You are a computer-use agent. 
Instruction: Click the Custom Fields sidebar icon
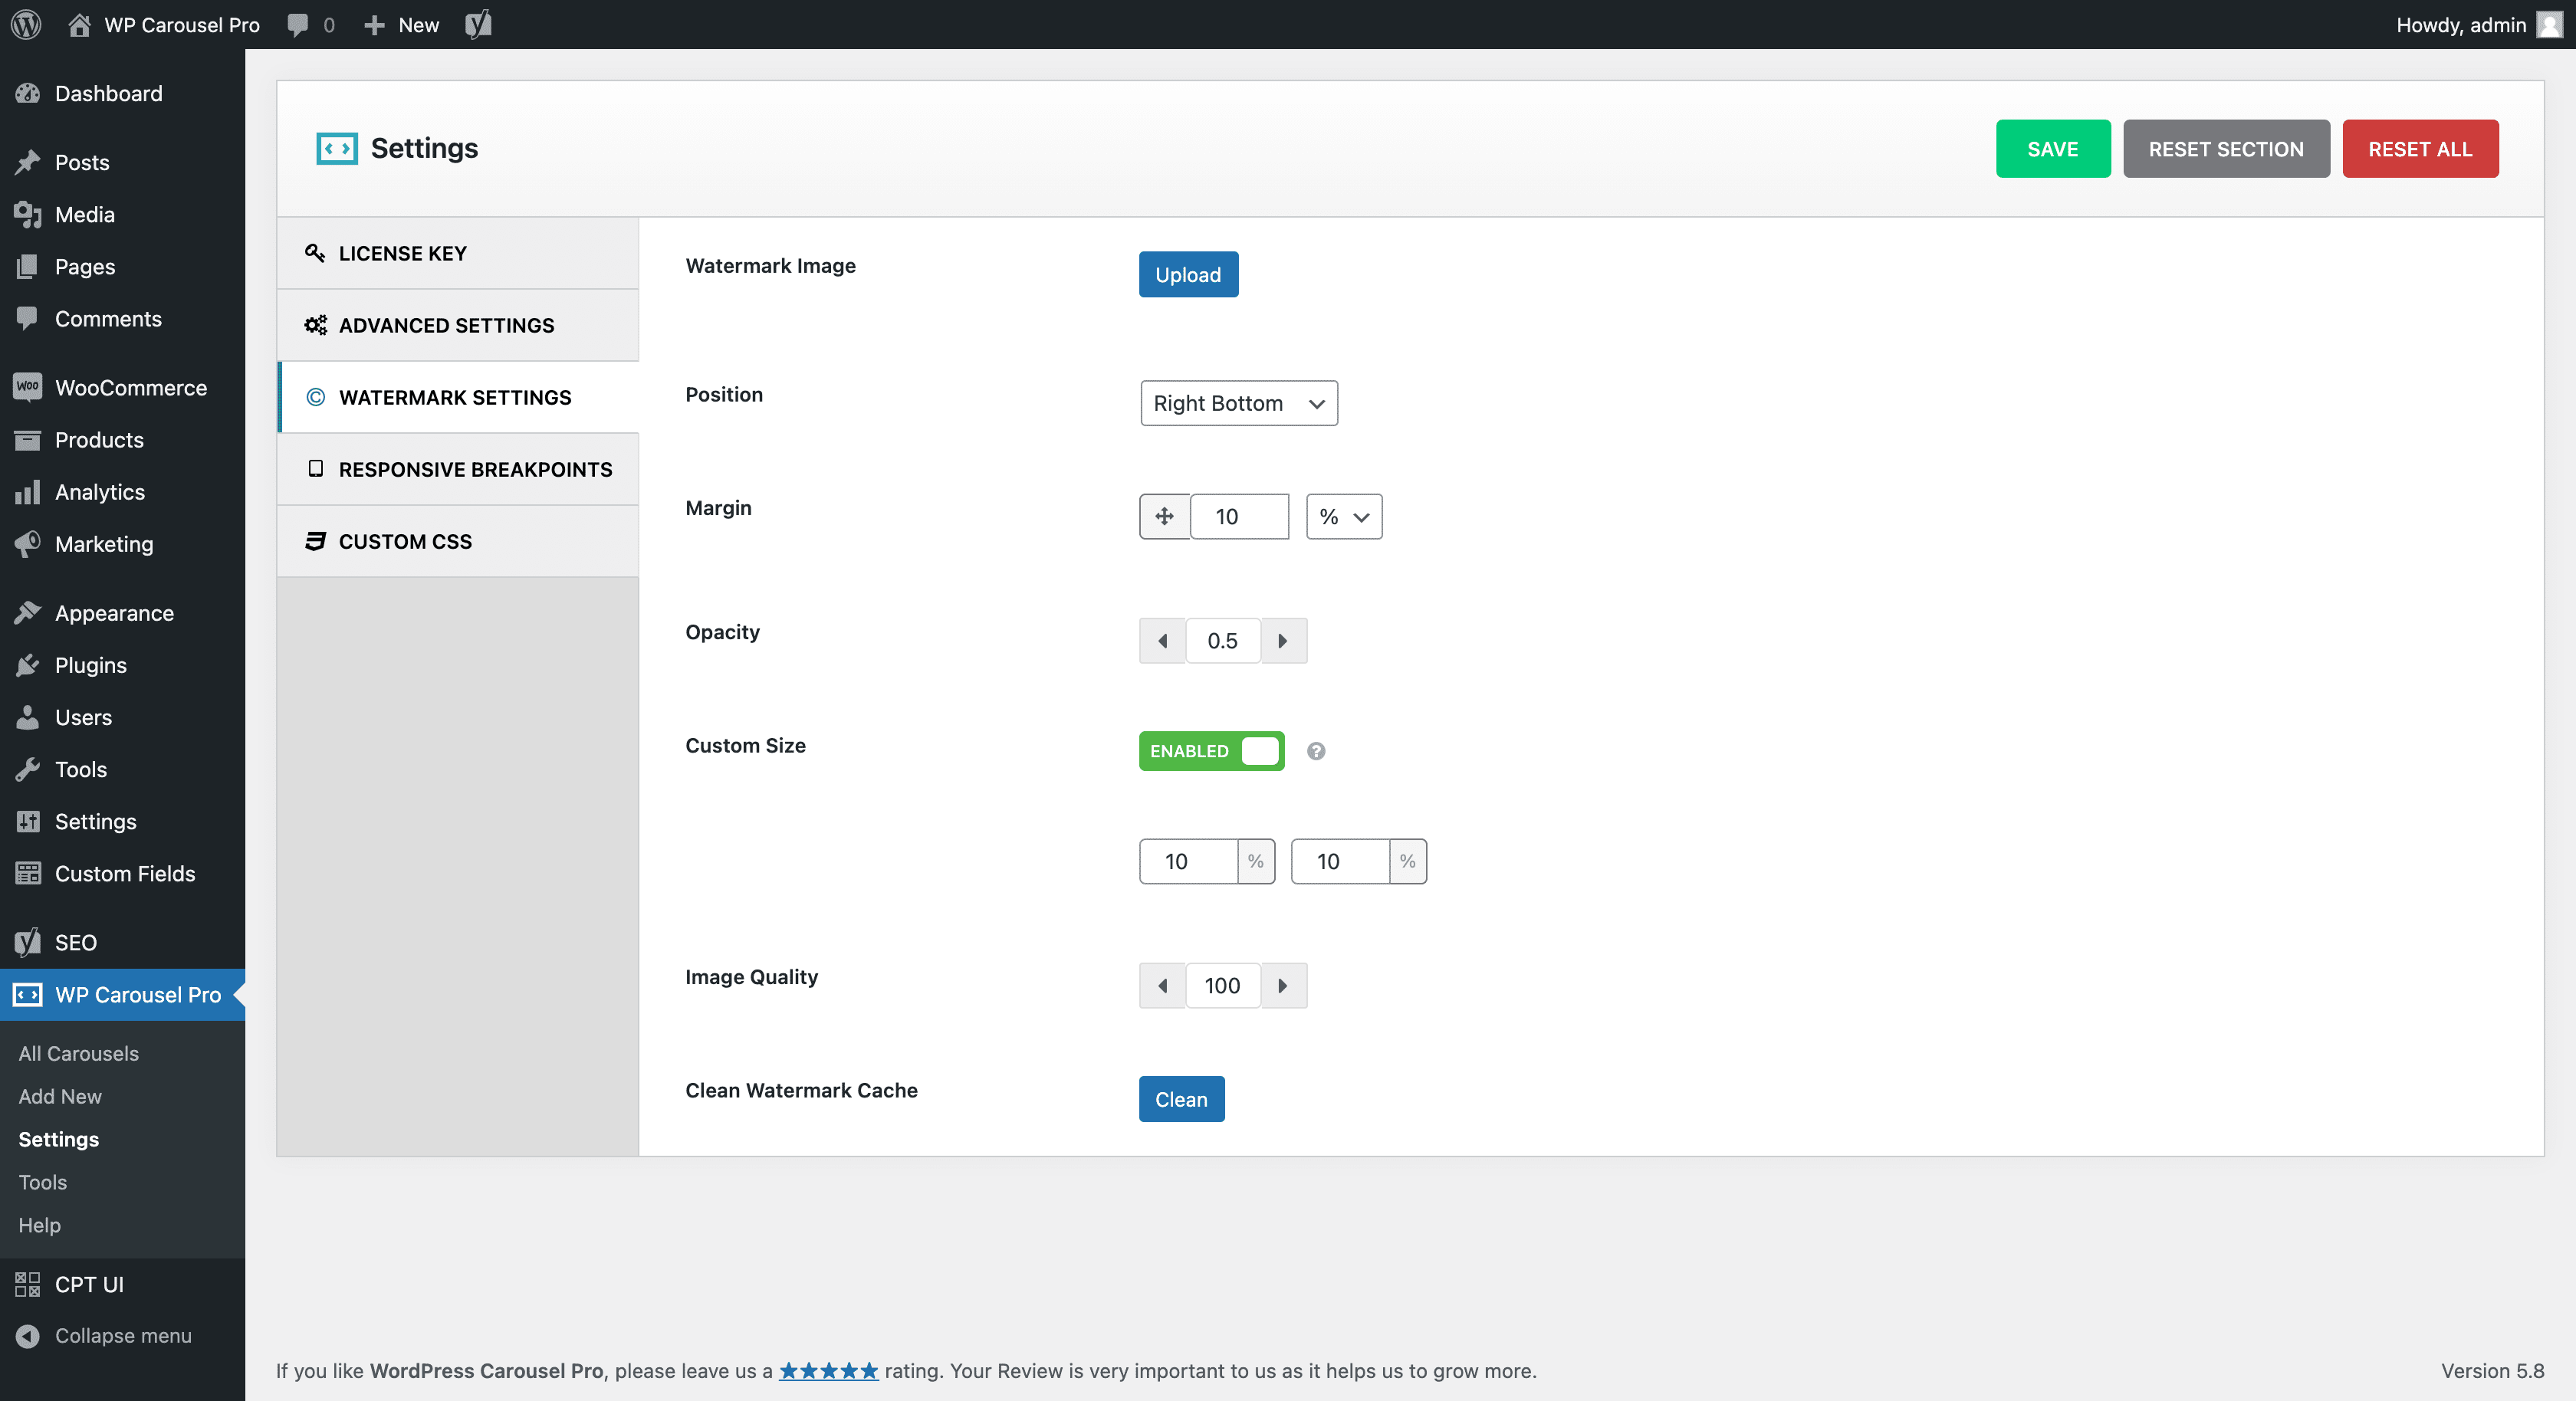(27, 873)
